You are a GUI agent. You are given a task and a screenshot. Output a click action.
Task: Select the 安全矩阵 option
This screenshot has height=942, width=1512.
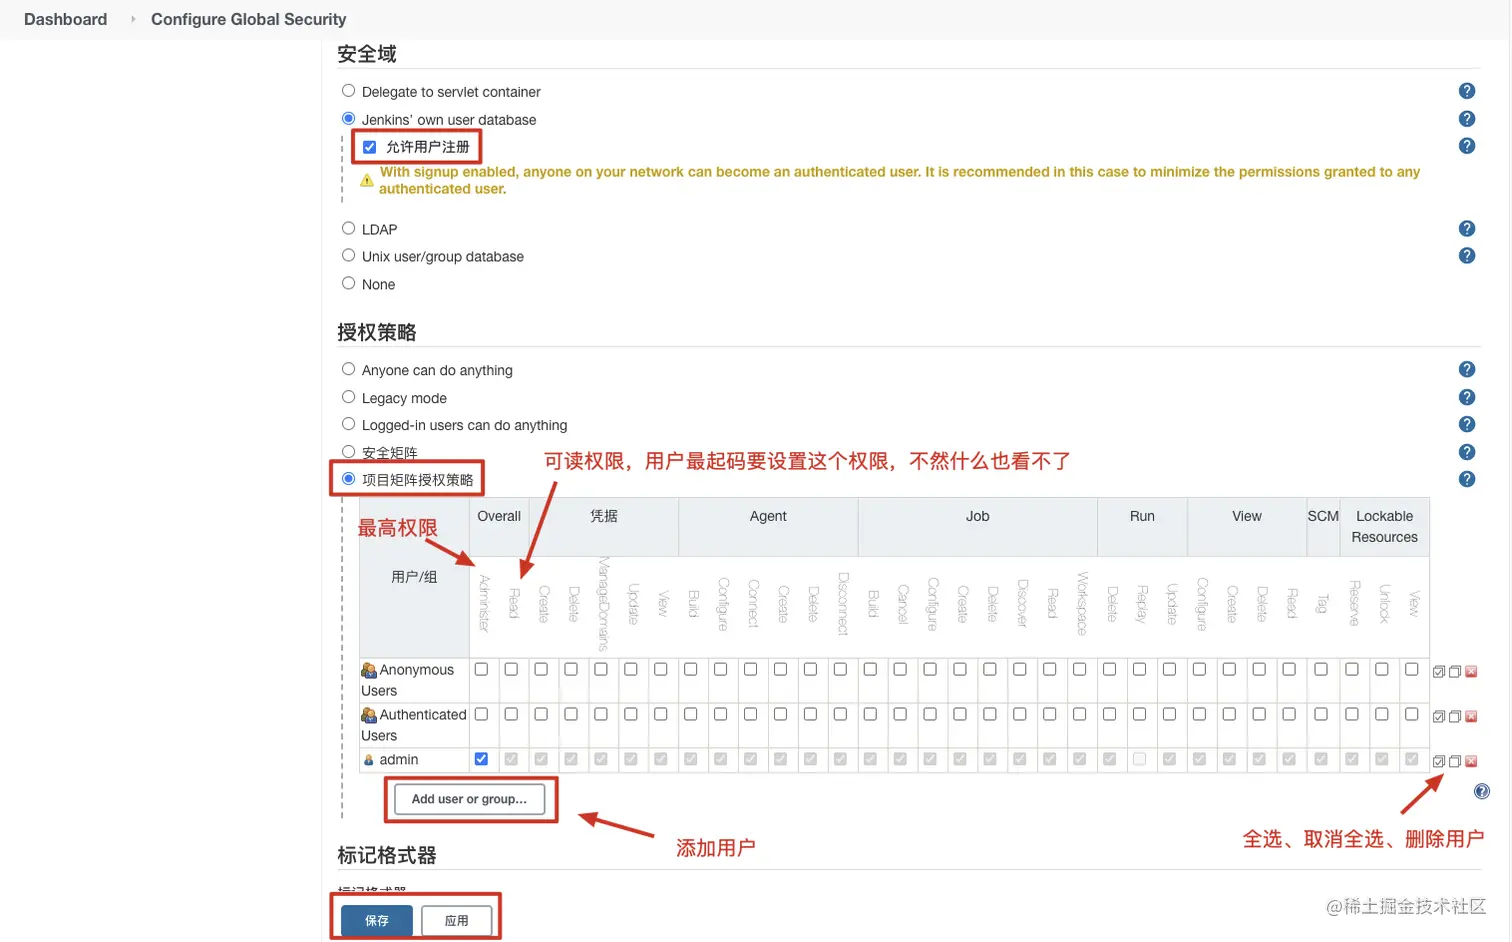click(348, 452)
